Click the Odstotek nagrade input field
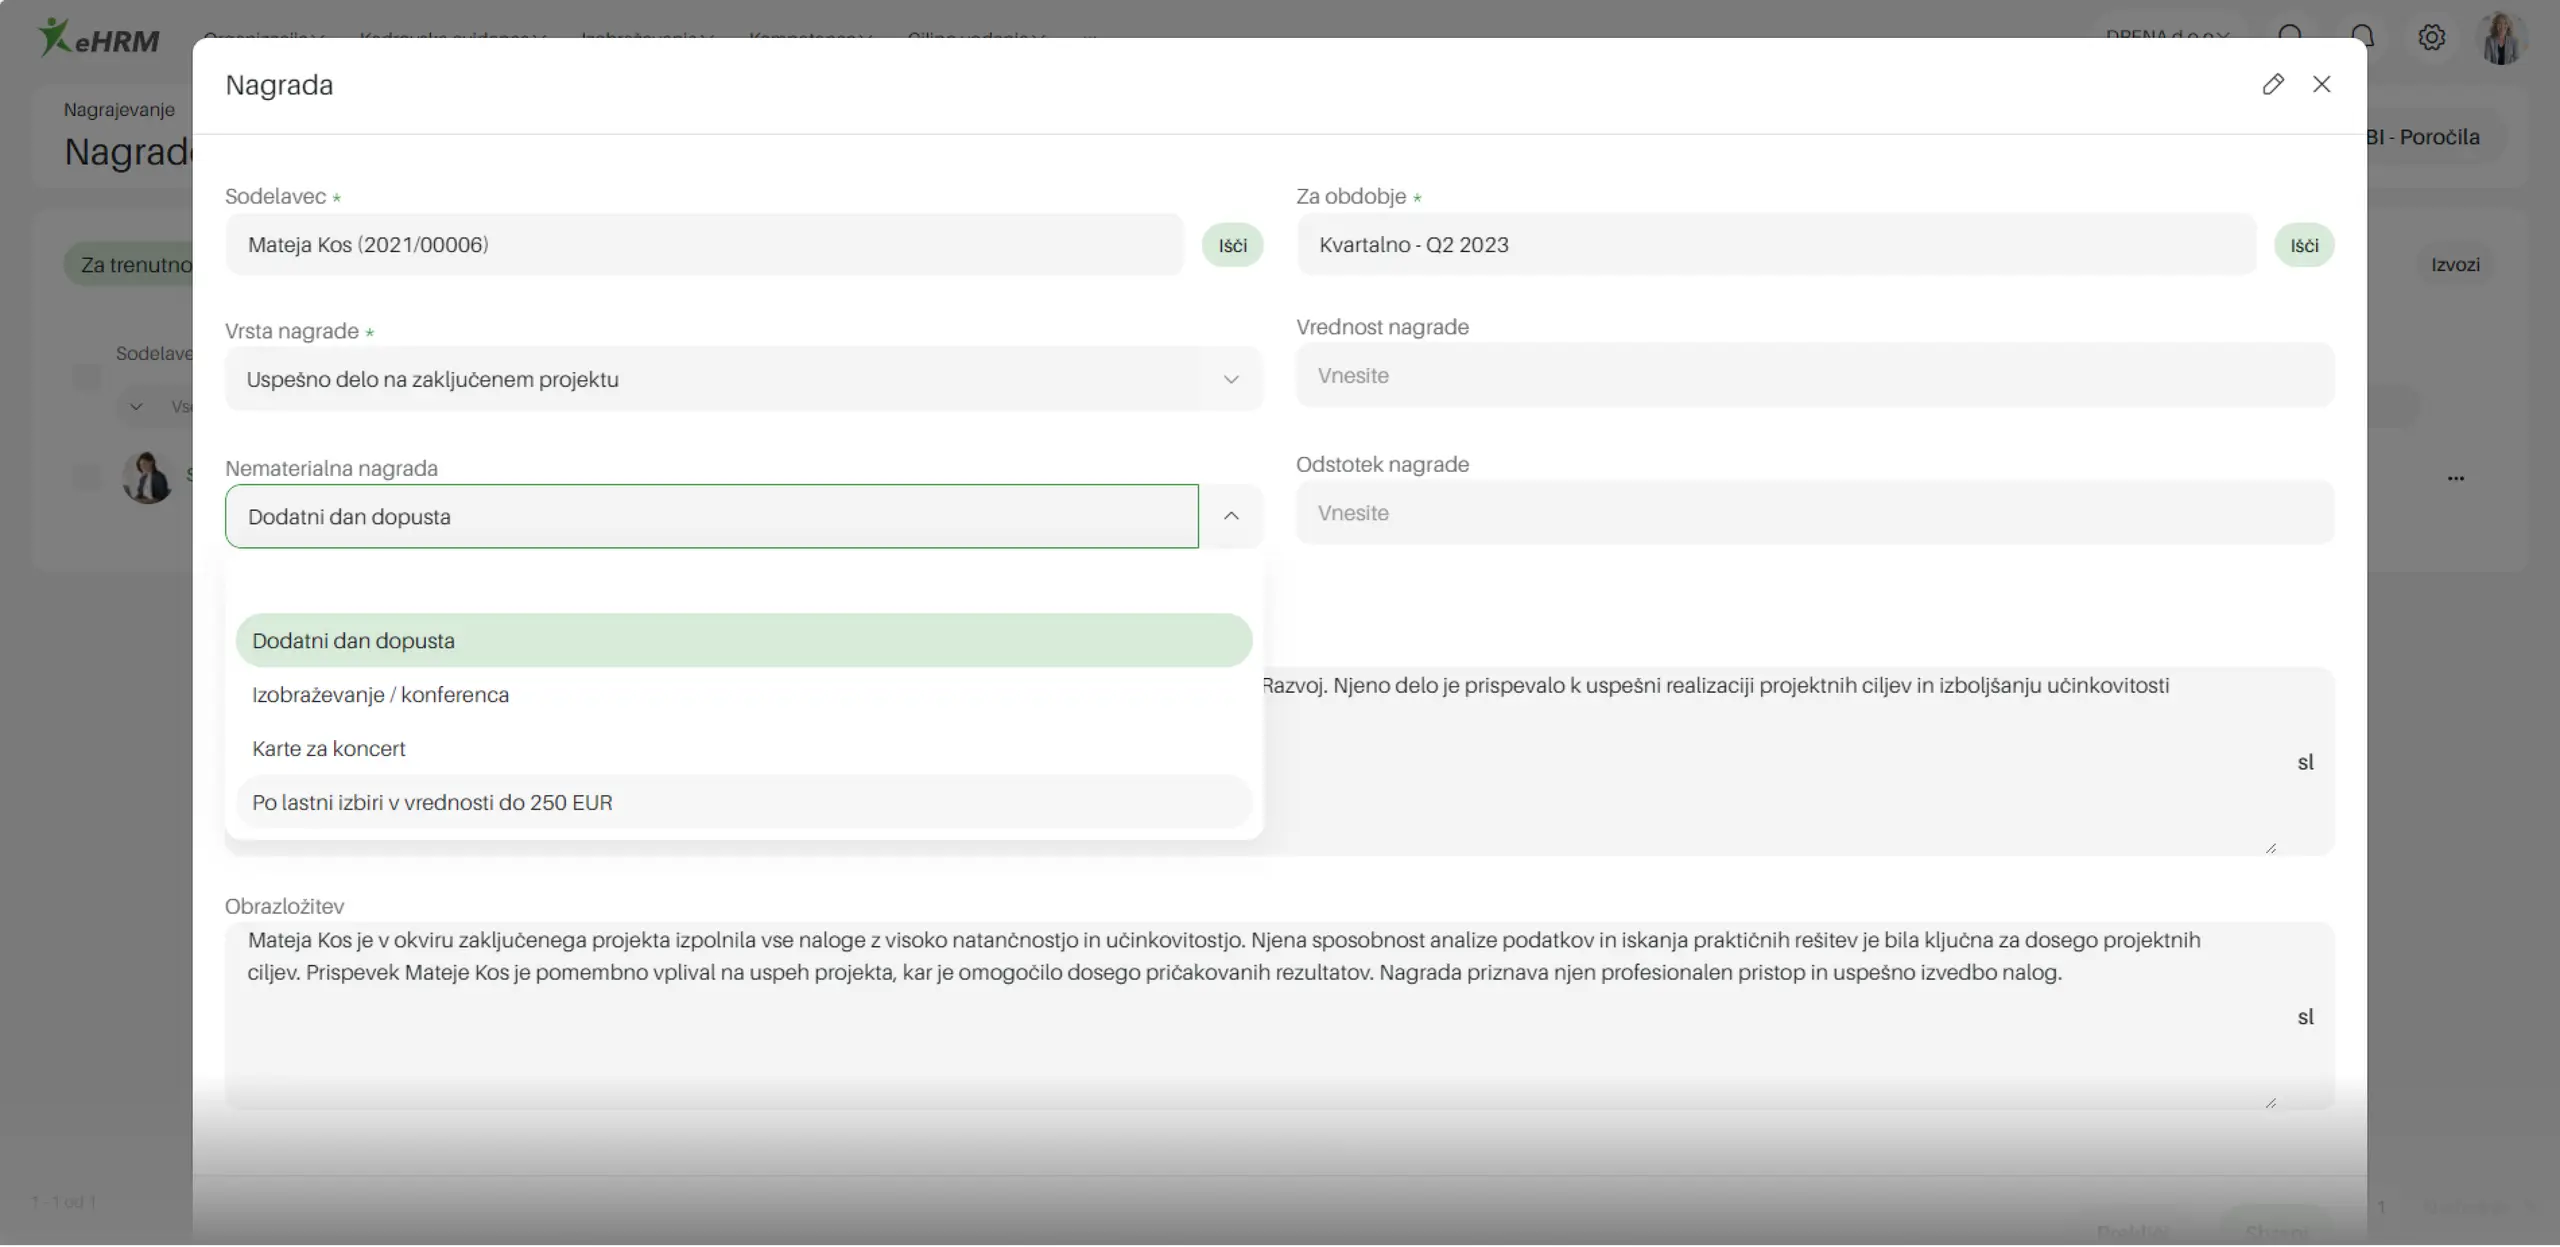2560x1247 pixels. click(x=1813, y=513)
